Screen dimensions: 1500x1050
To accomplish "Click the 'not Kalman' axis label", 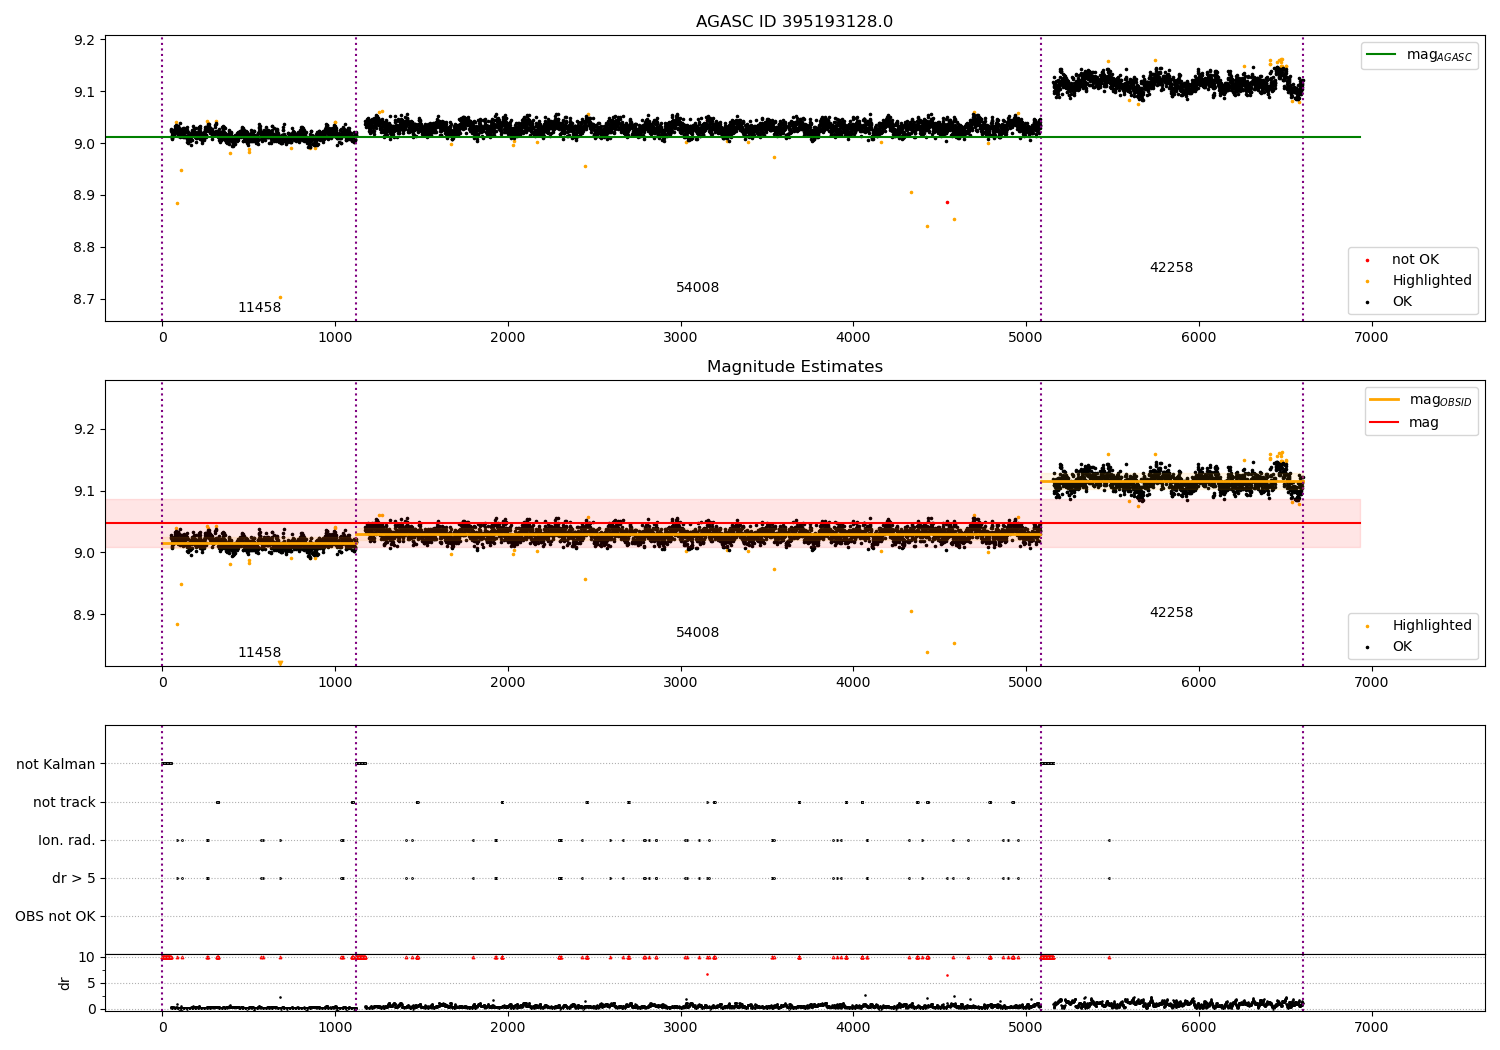I will point(56,765).
